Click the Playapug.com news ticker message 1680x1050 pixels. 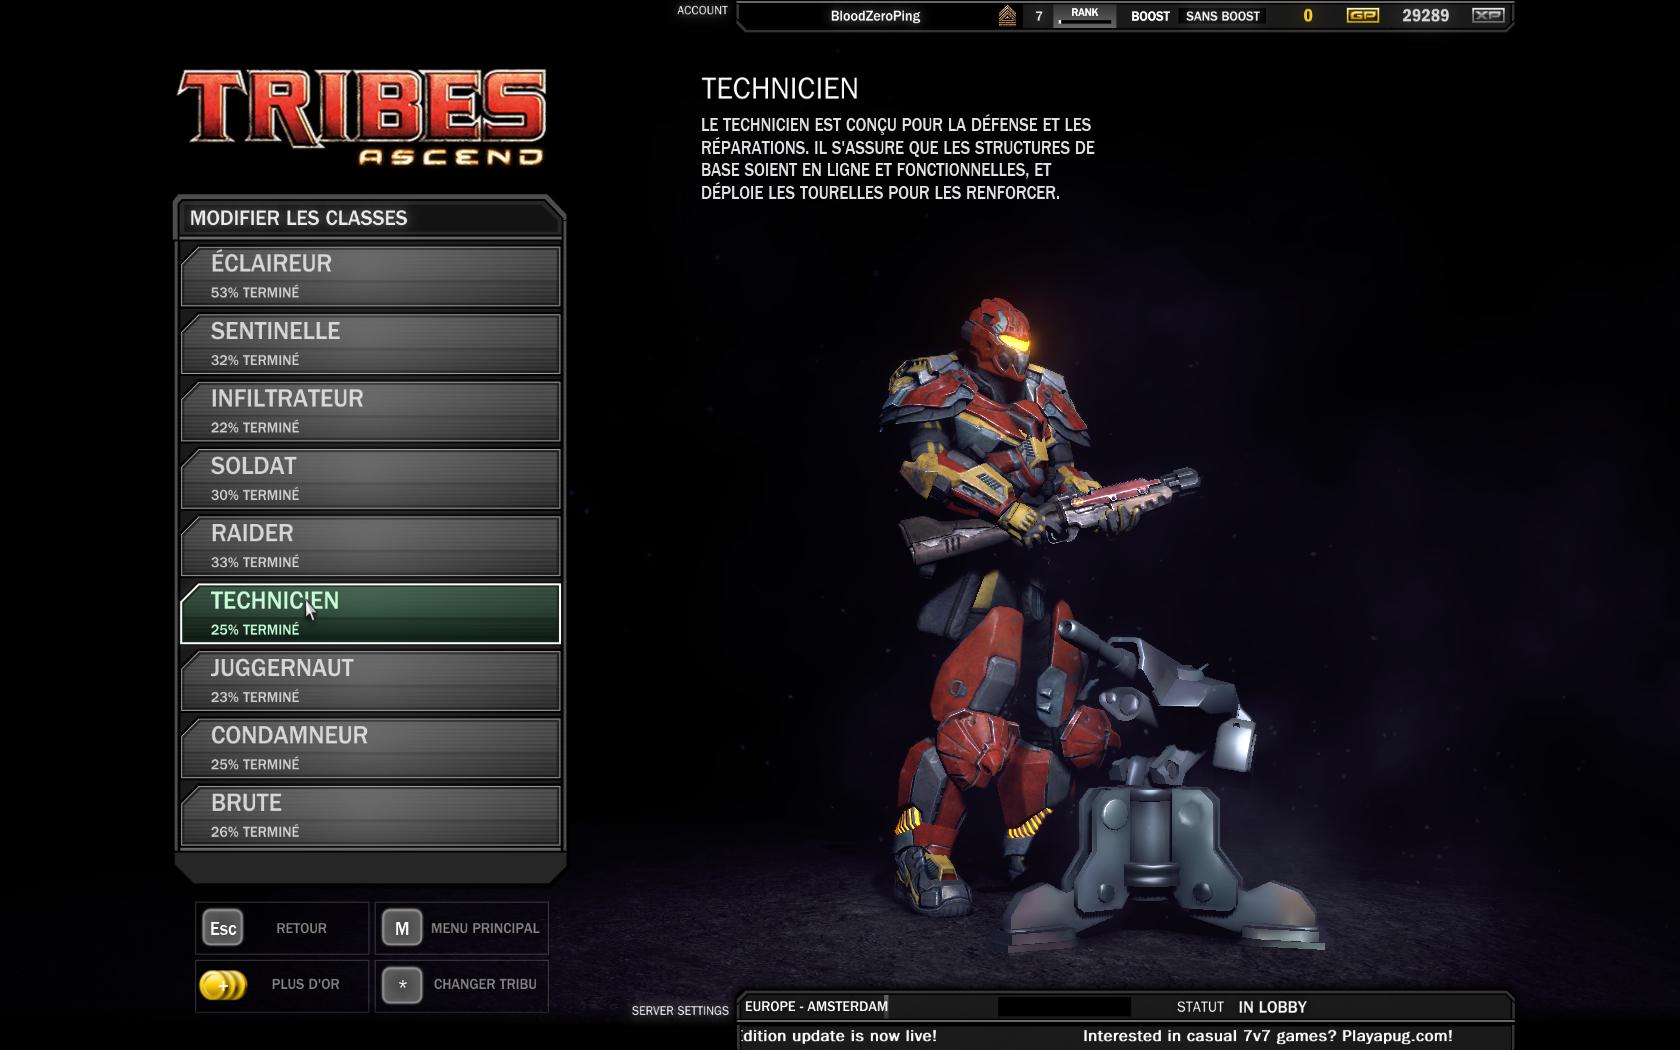(x=1267, y=1036)
